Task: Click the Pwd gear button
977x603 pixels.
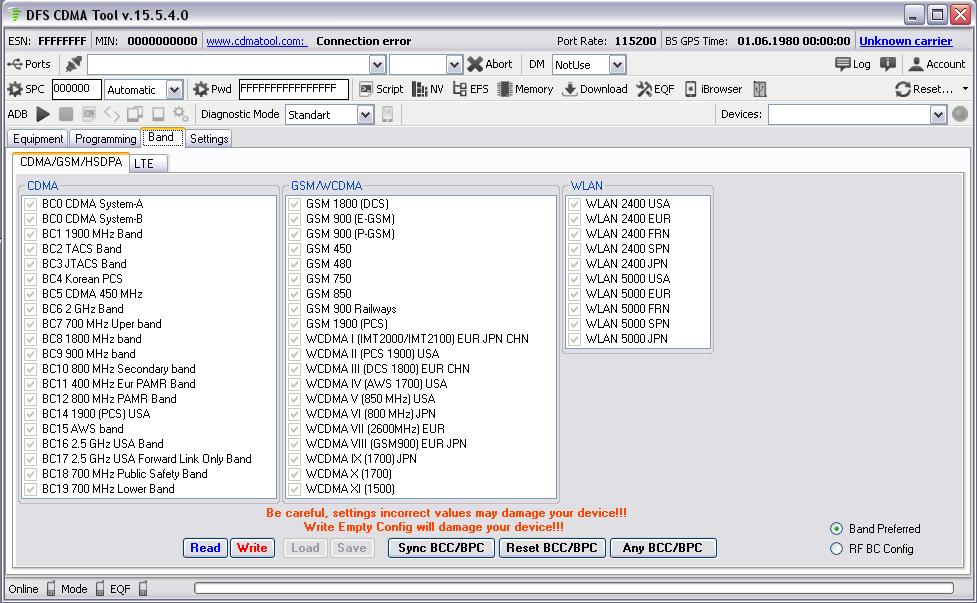Action: (212, 89)
